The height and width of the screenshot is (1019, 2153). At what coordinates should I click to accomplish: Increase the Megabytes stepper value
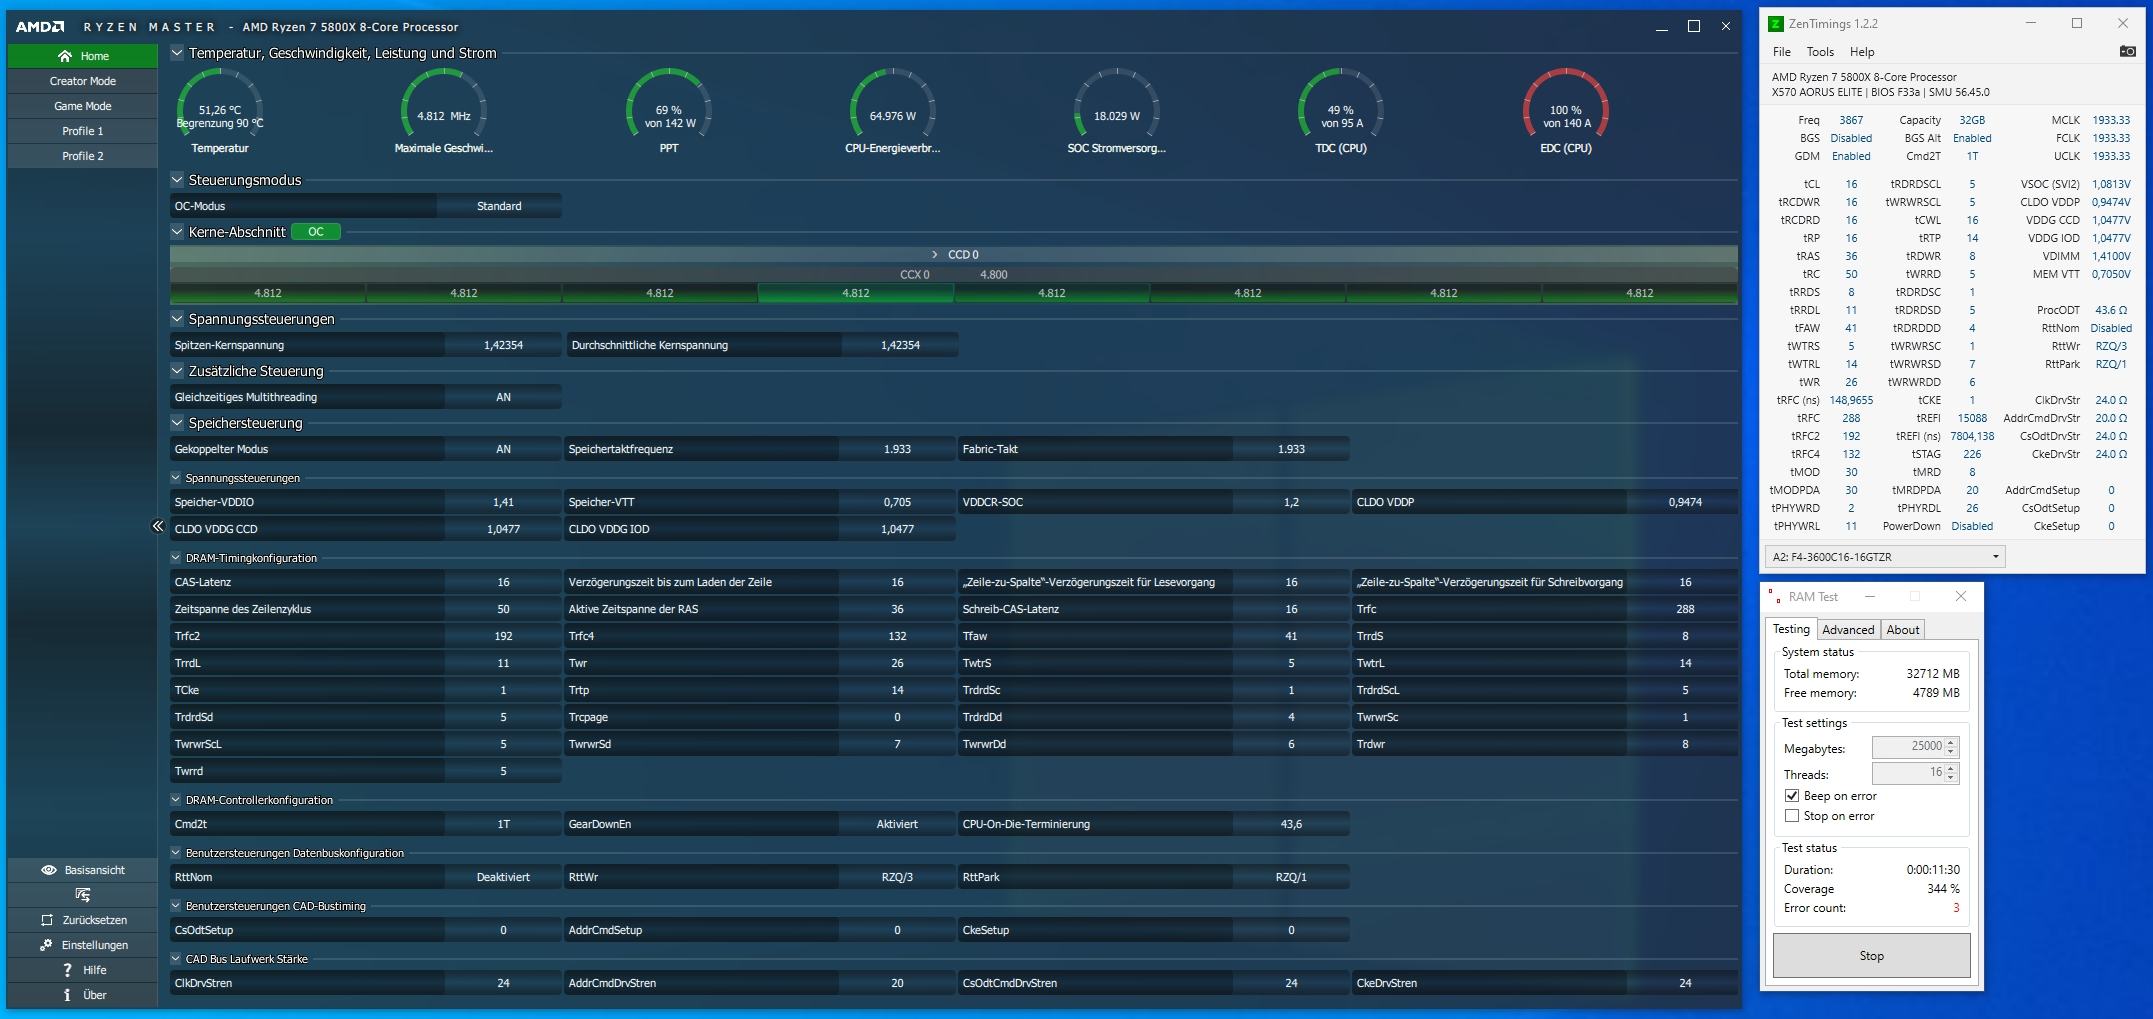[x=1951, y=742]
